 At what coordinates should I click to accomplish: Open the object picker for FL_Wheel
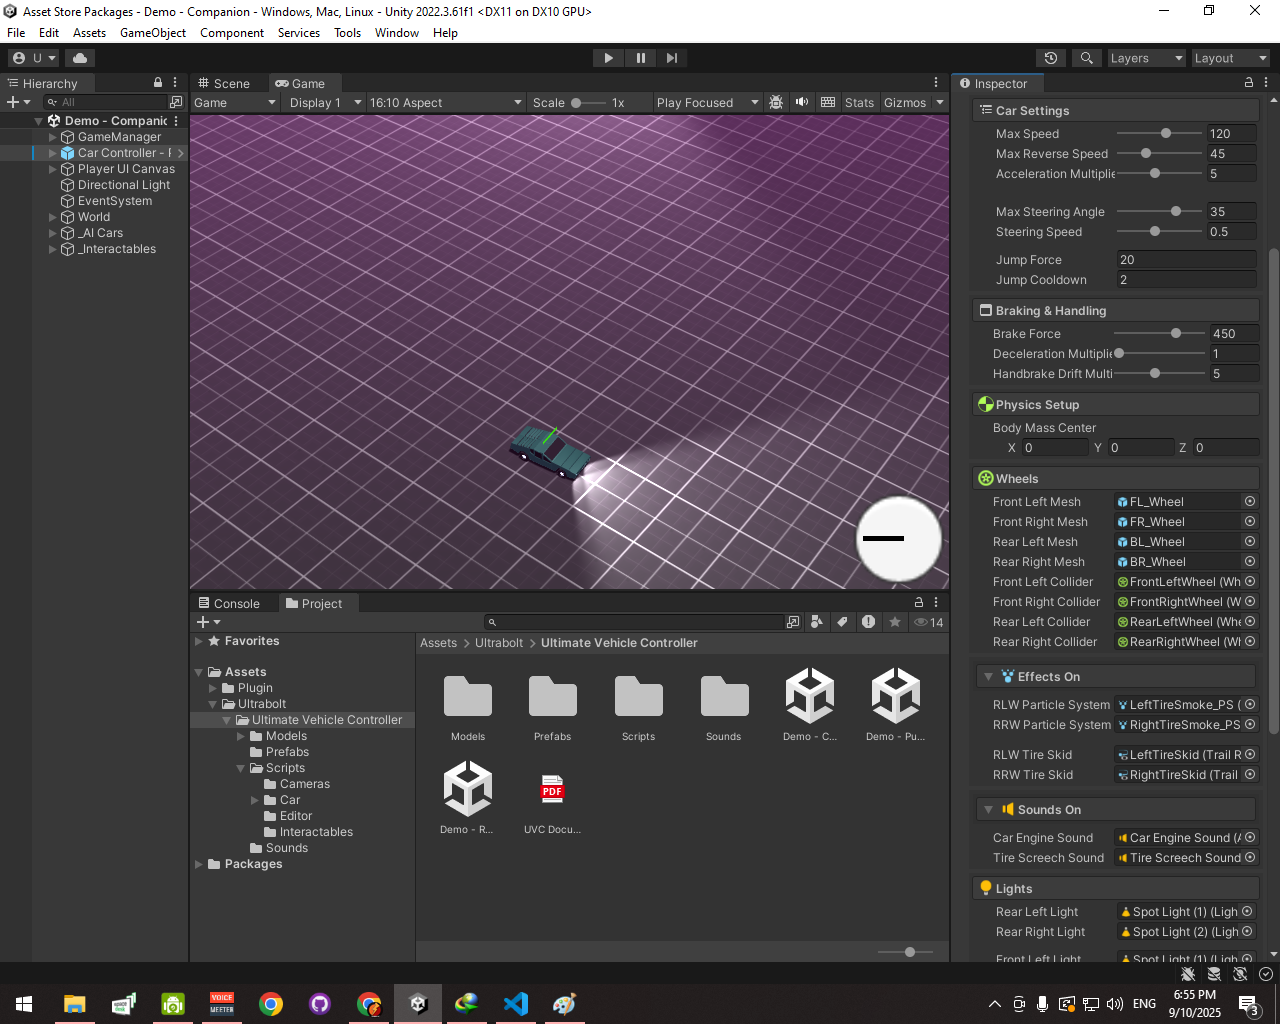[1249, 501]
